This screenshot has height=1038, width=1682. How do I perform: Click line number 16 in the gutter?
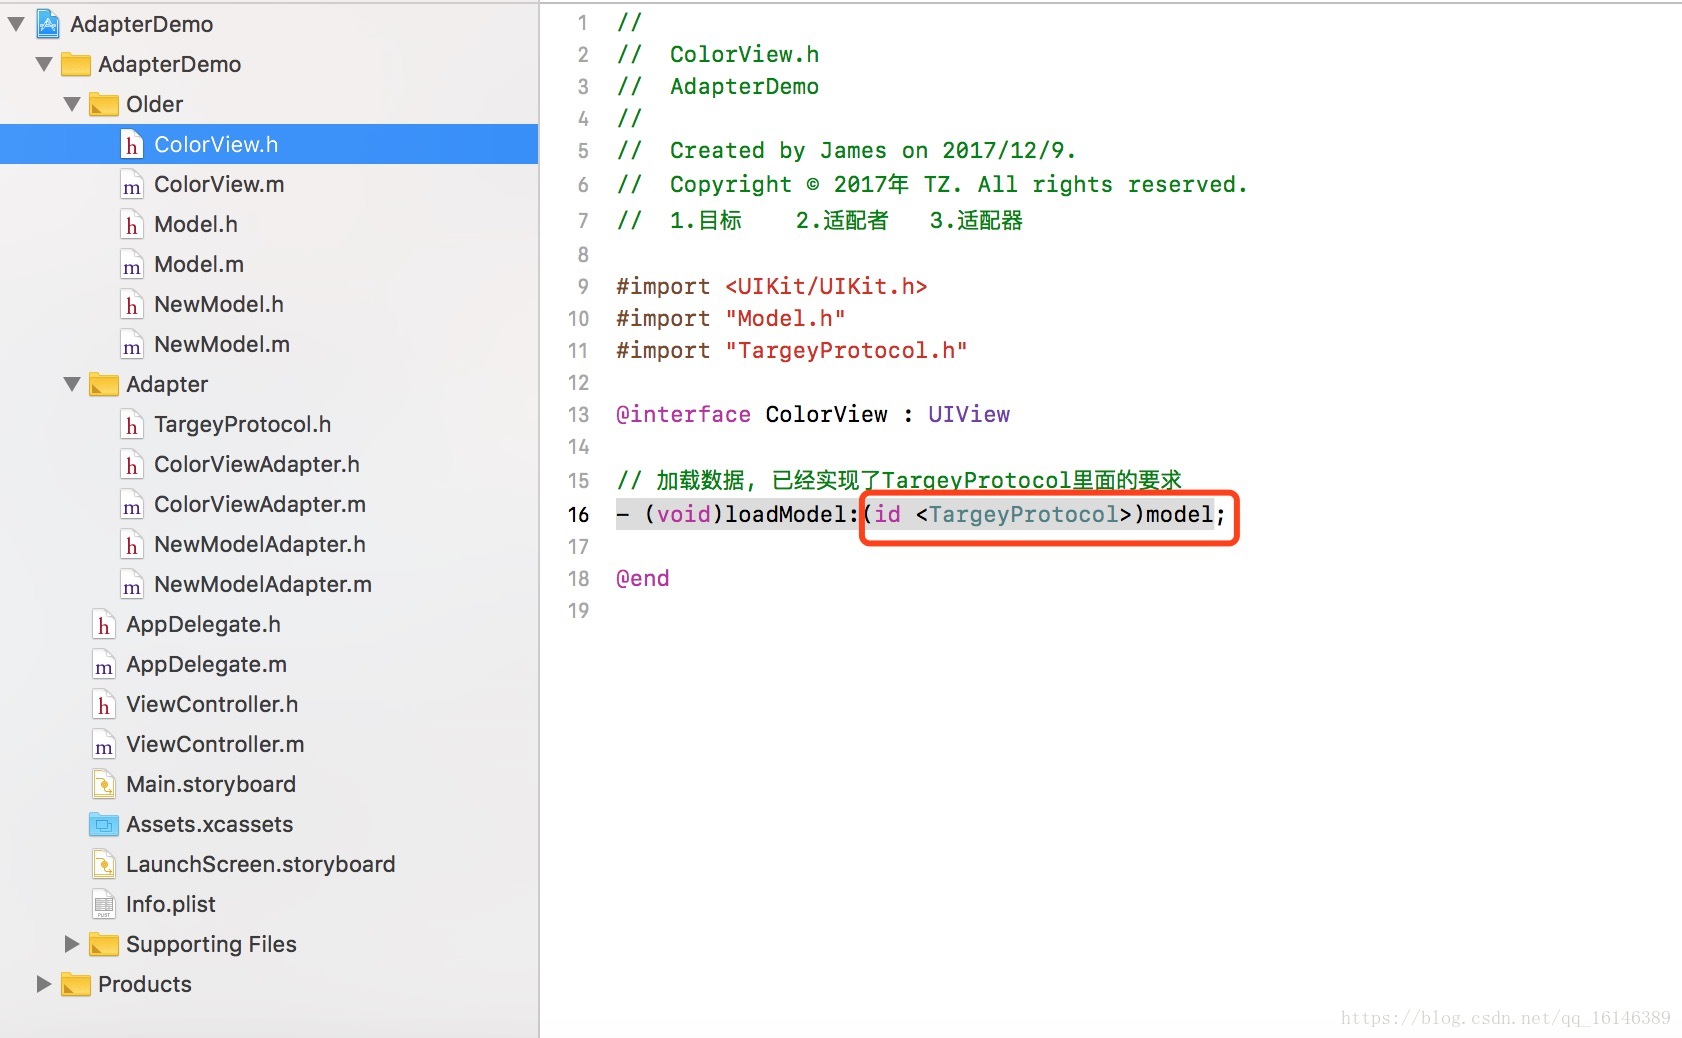[x=579, y=515]
